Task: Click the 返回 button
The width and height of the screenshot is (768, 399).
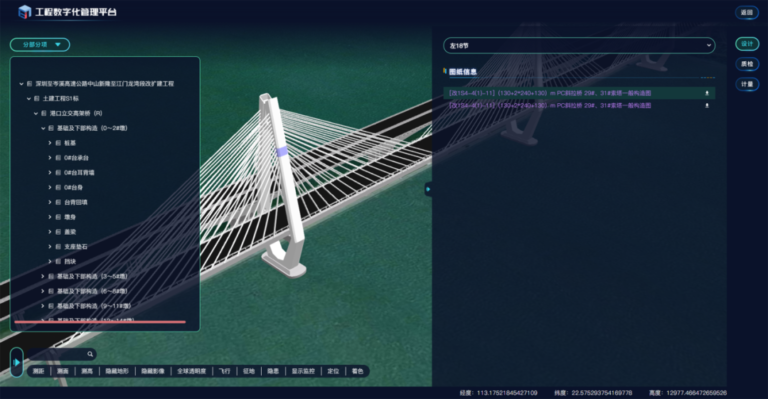Action: (746, 12)
